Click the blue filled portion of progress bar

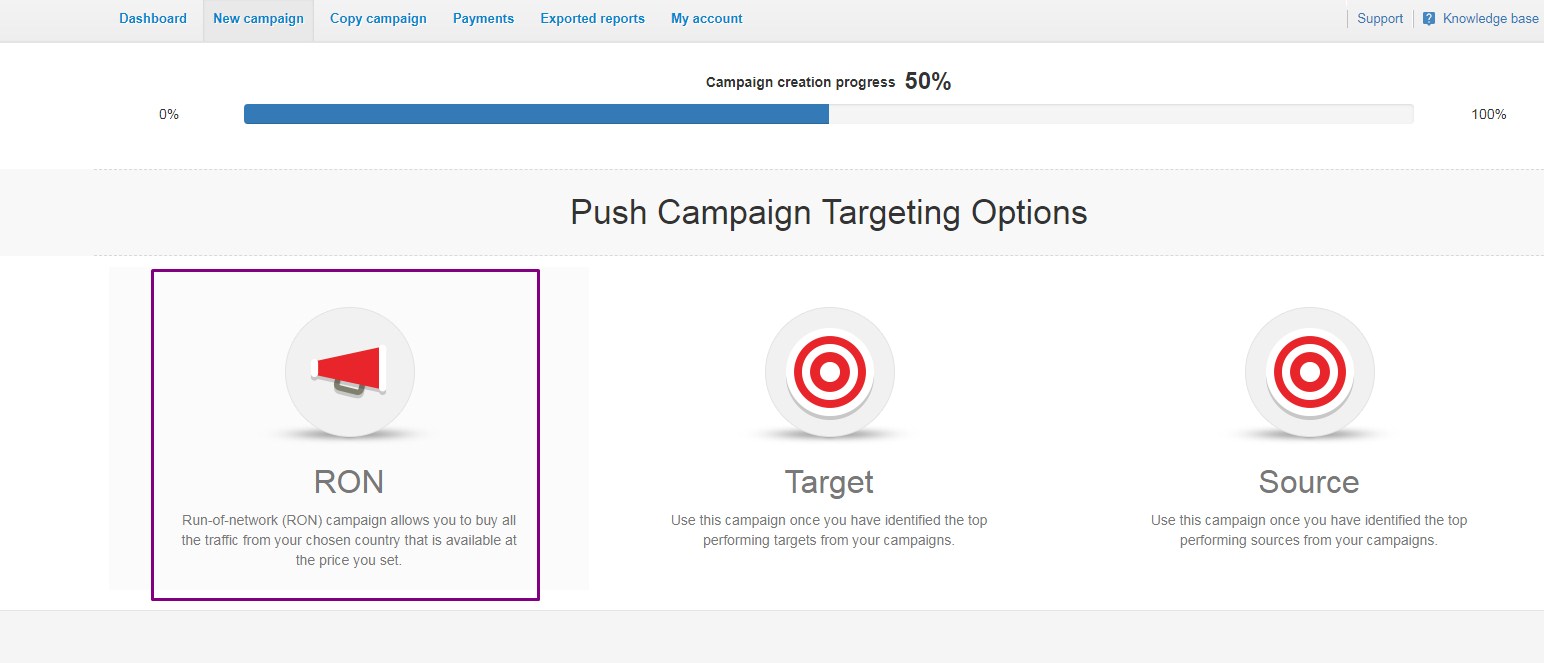pyautogui.click(x=536, y=114)
